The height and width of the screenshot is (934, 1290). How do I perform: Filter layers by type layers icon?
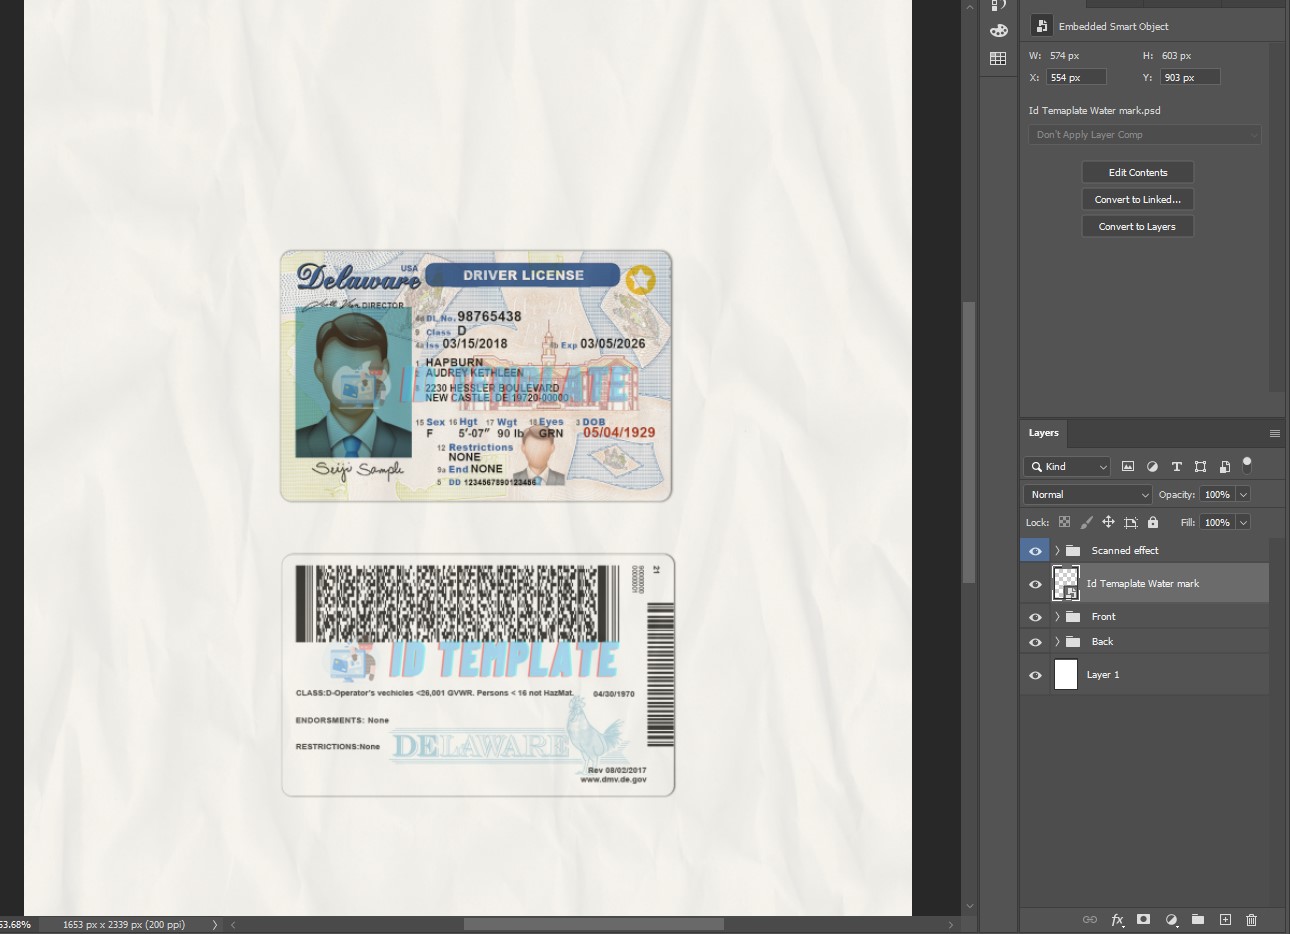coord(1176,466)
